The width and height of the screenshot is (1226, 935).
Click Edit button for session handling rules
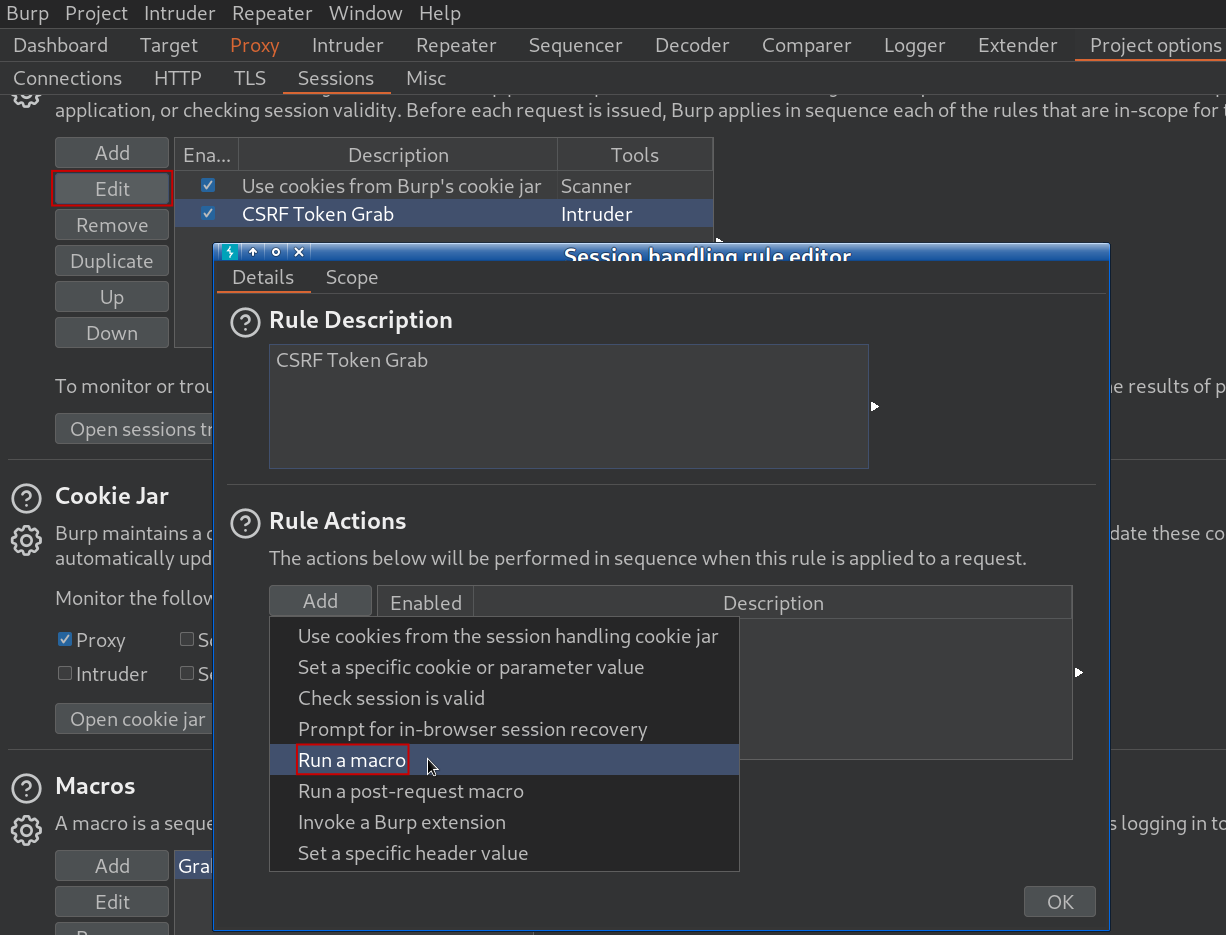click(x=112, y=189)
